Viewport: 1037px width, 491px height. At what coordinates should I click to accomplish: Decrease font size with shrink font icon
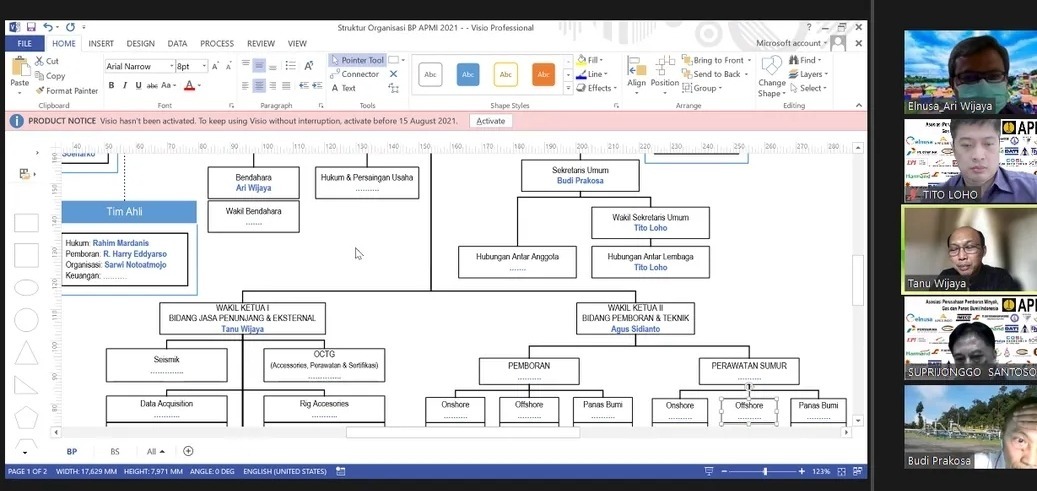(229, 66)
